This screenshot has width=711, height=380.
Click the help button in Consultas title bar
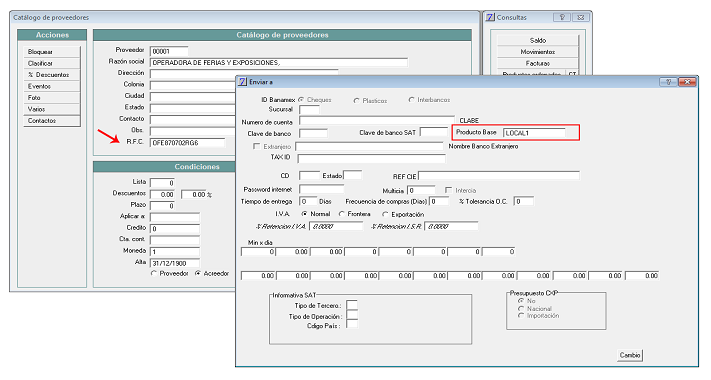pyautogui.click(x=562, y=17)
